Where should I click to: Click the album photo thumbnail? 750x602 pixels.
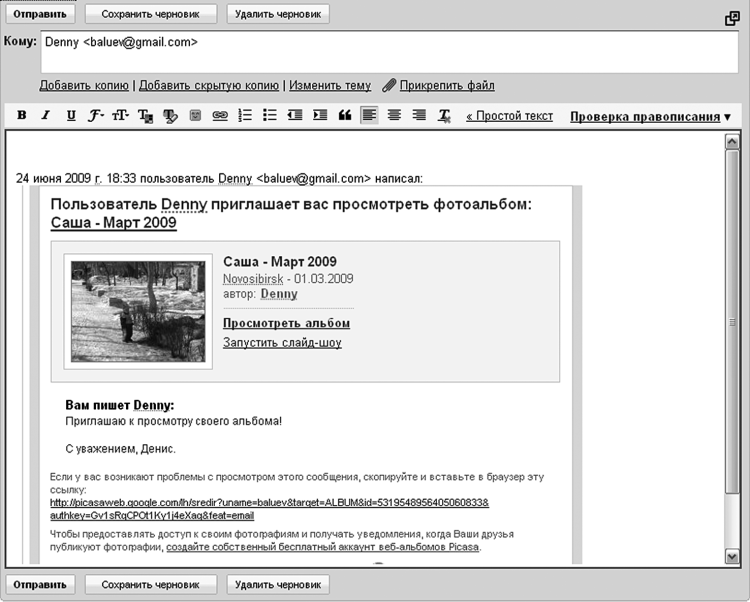click(138, 310)
